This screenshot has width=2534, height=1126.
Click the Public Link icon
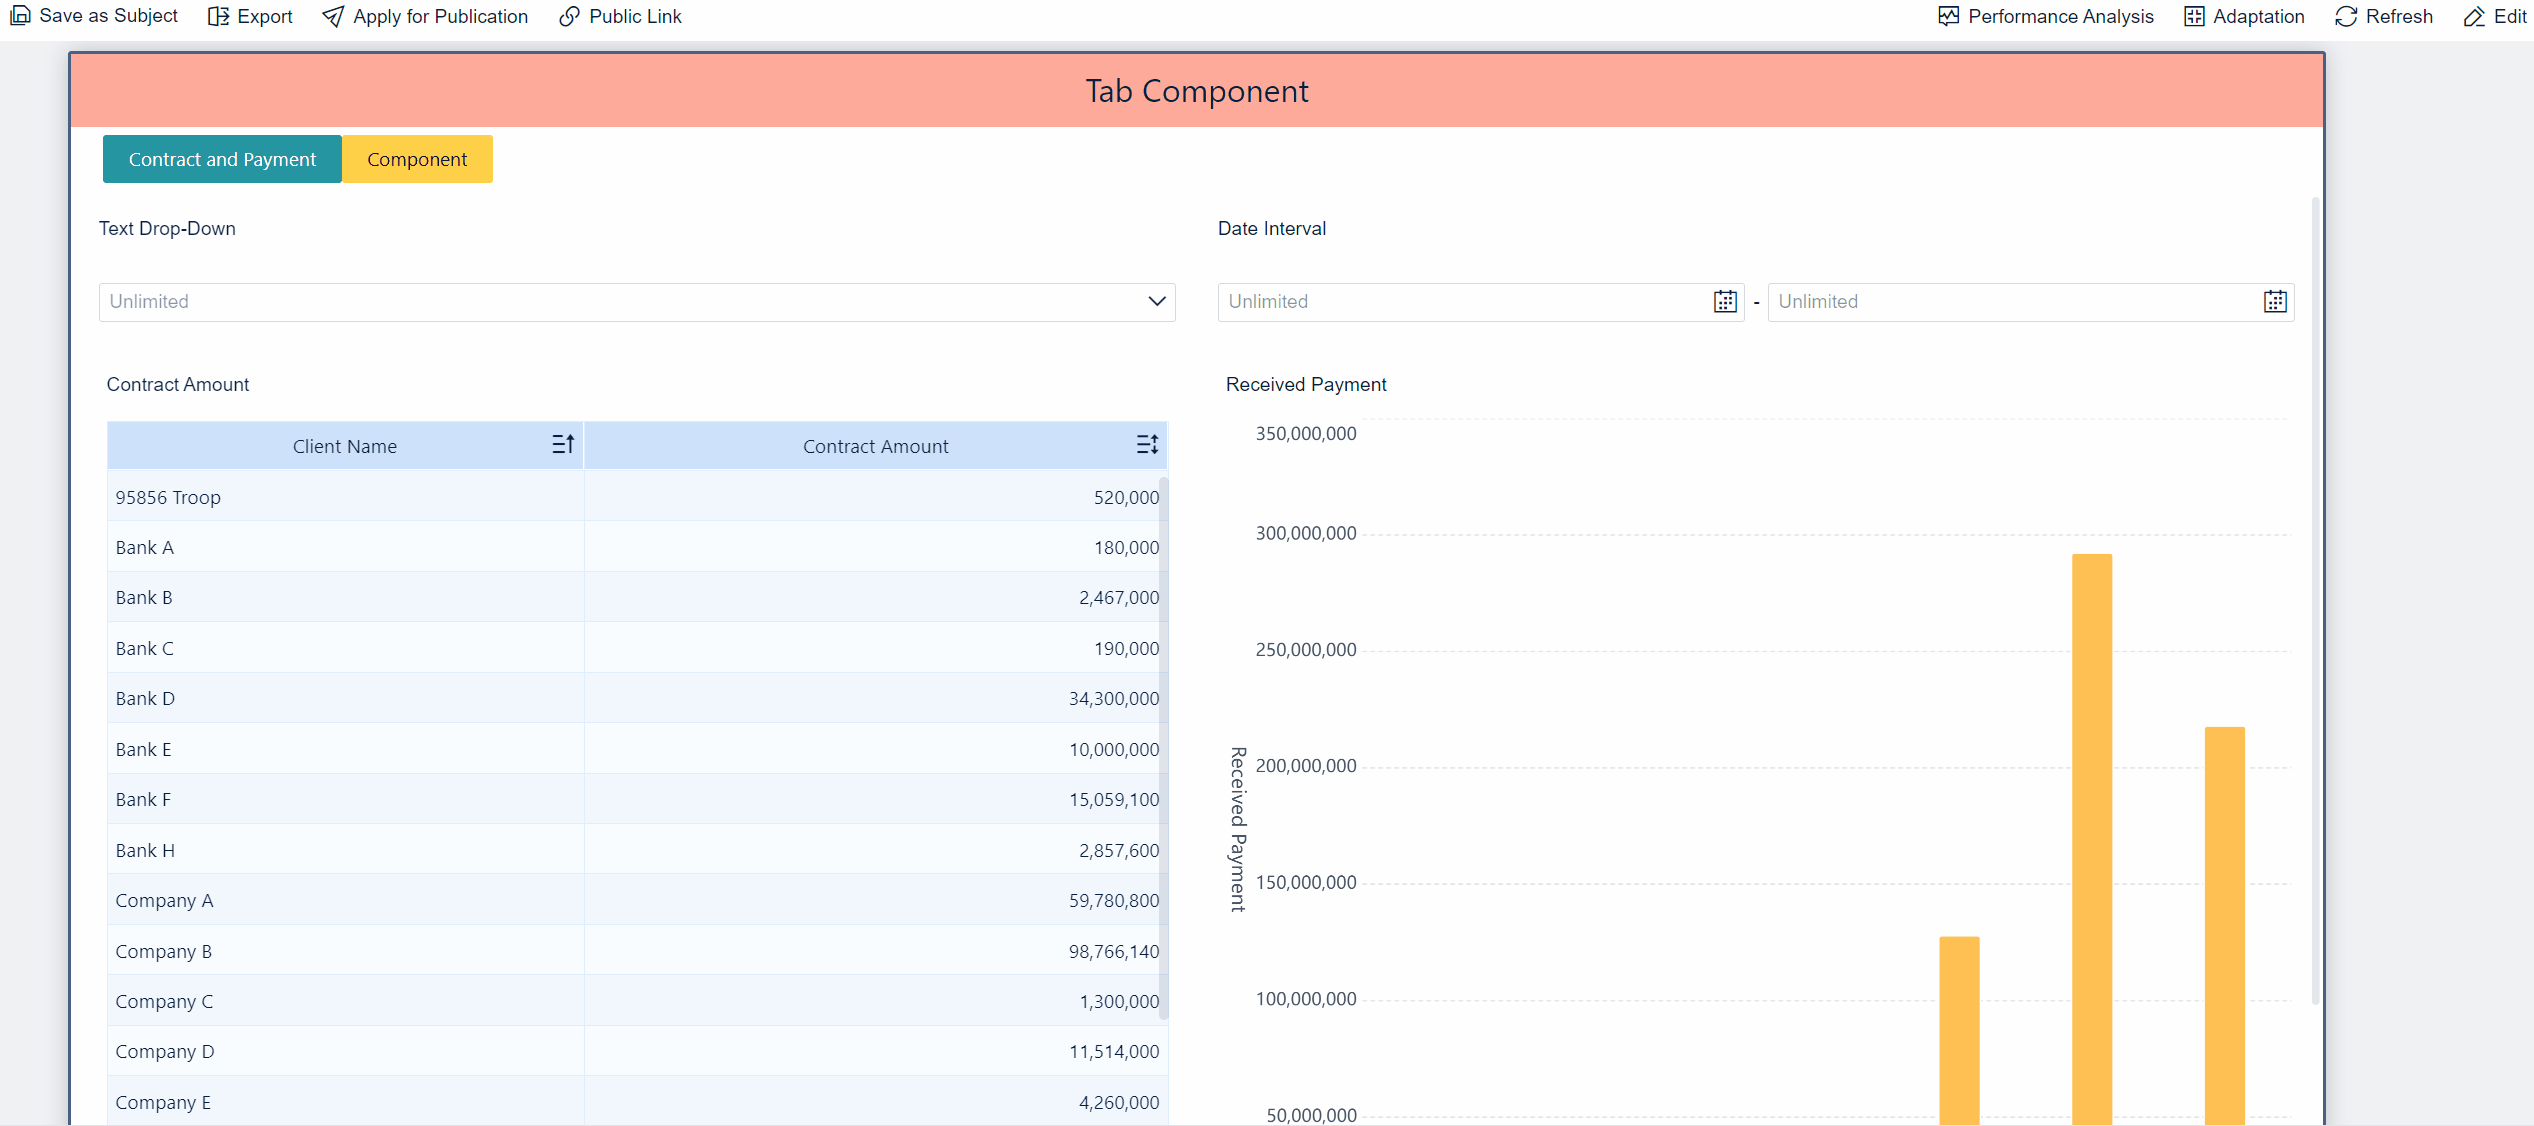[x=570, y=16]
